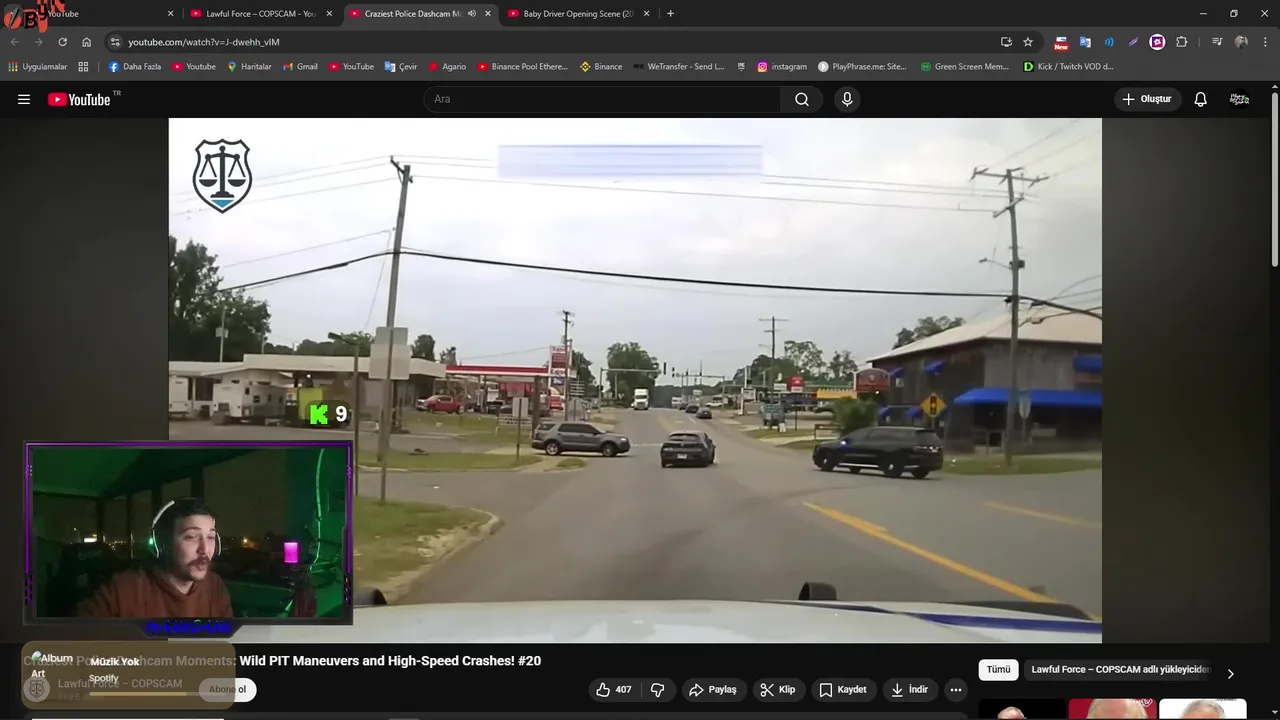The width and height of the screenshot is (1280, 720).
Task: Open more actions three-dot menu
Action: click(x=956, y=689)
